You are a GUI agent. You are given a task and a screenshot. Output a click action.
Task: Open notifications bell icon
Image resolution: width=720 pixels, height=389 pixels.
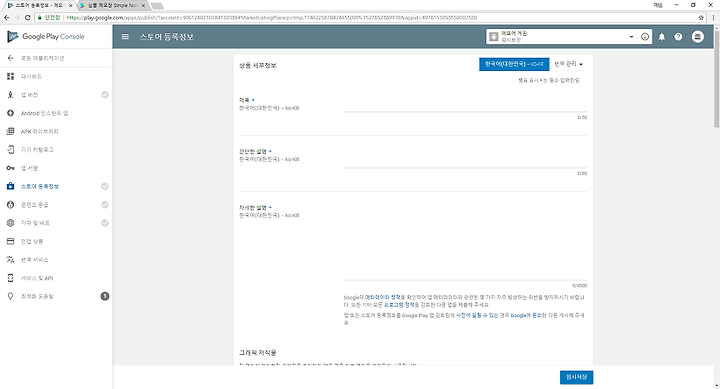coord(662,37)
